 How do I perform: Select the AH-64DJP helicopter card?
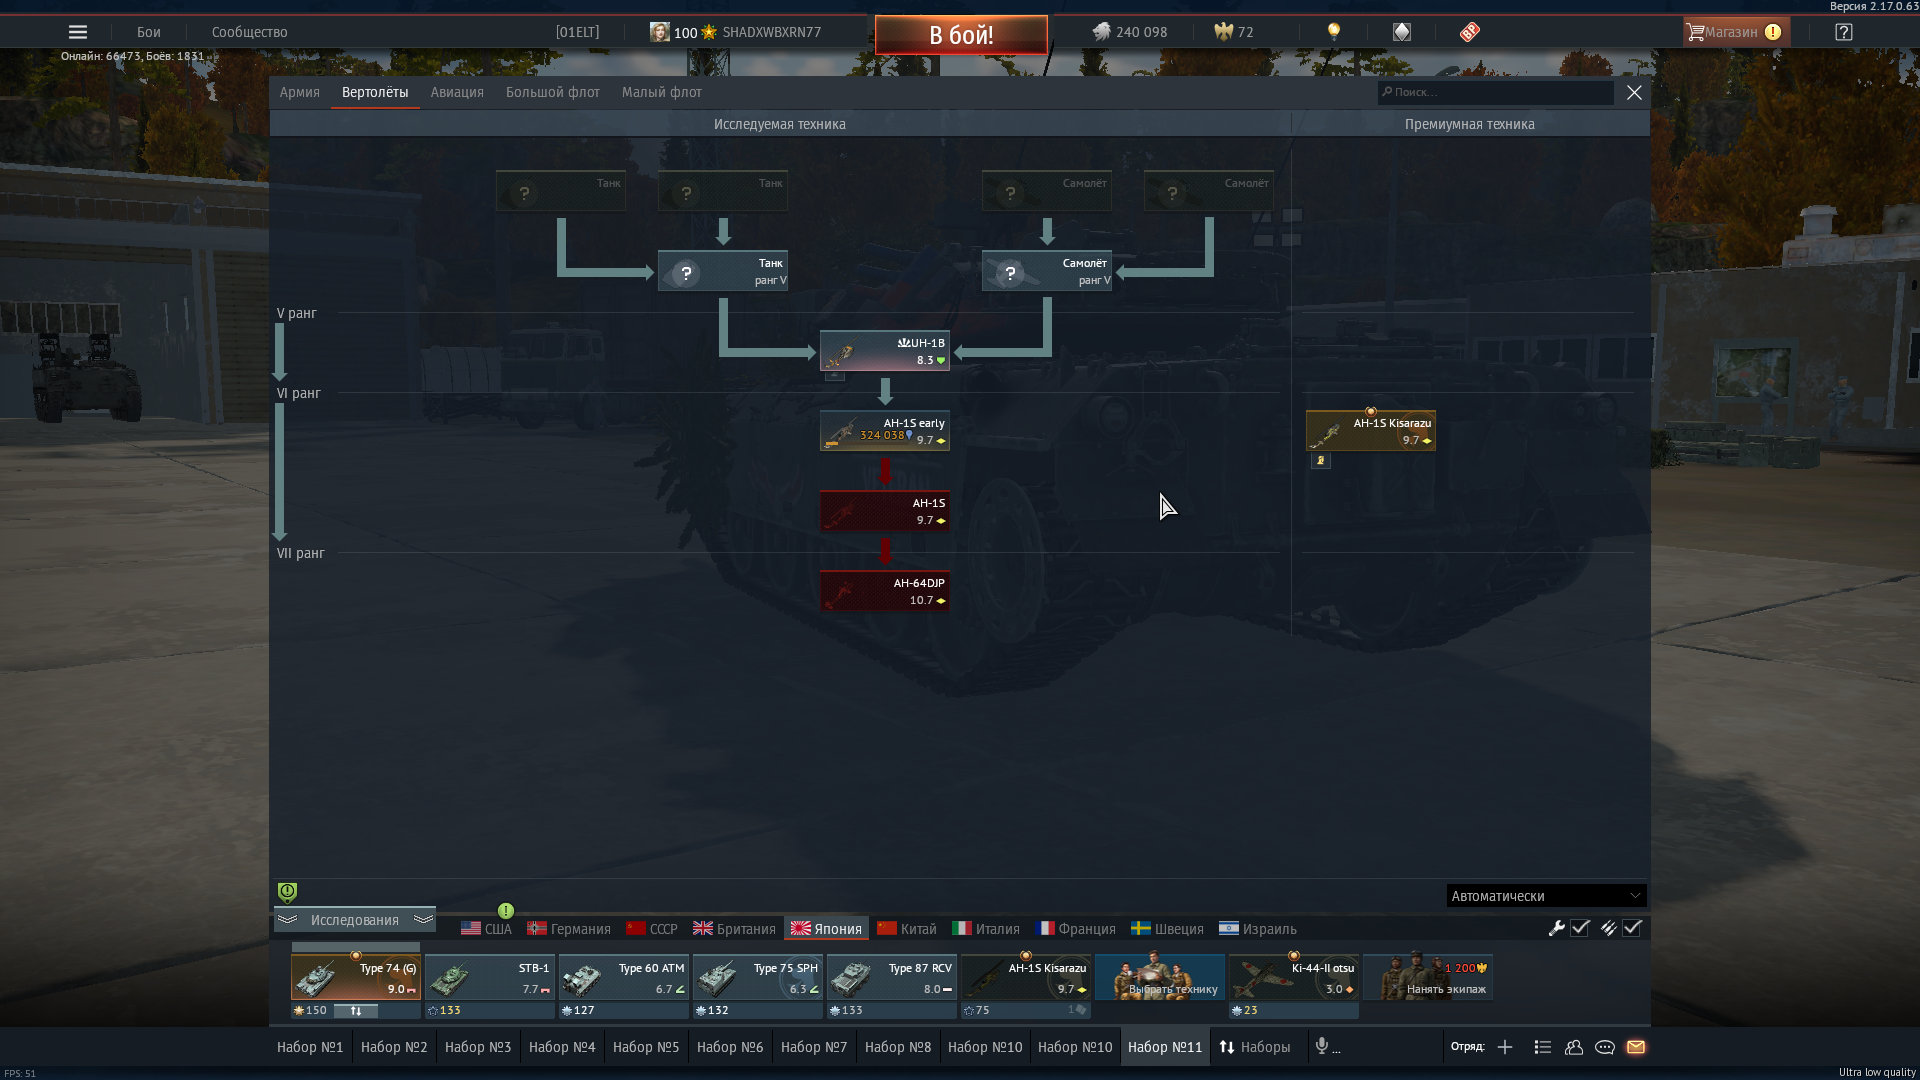coord(885,591)
